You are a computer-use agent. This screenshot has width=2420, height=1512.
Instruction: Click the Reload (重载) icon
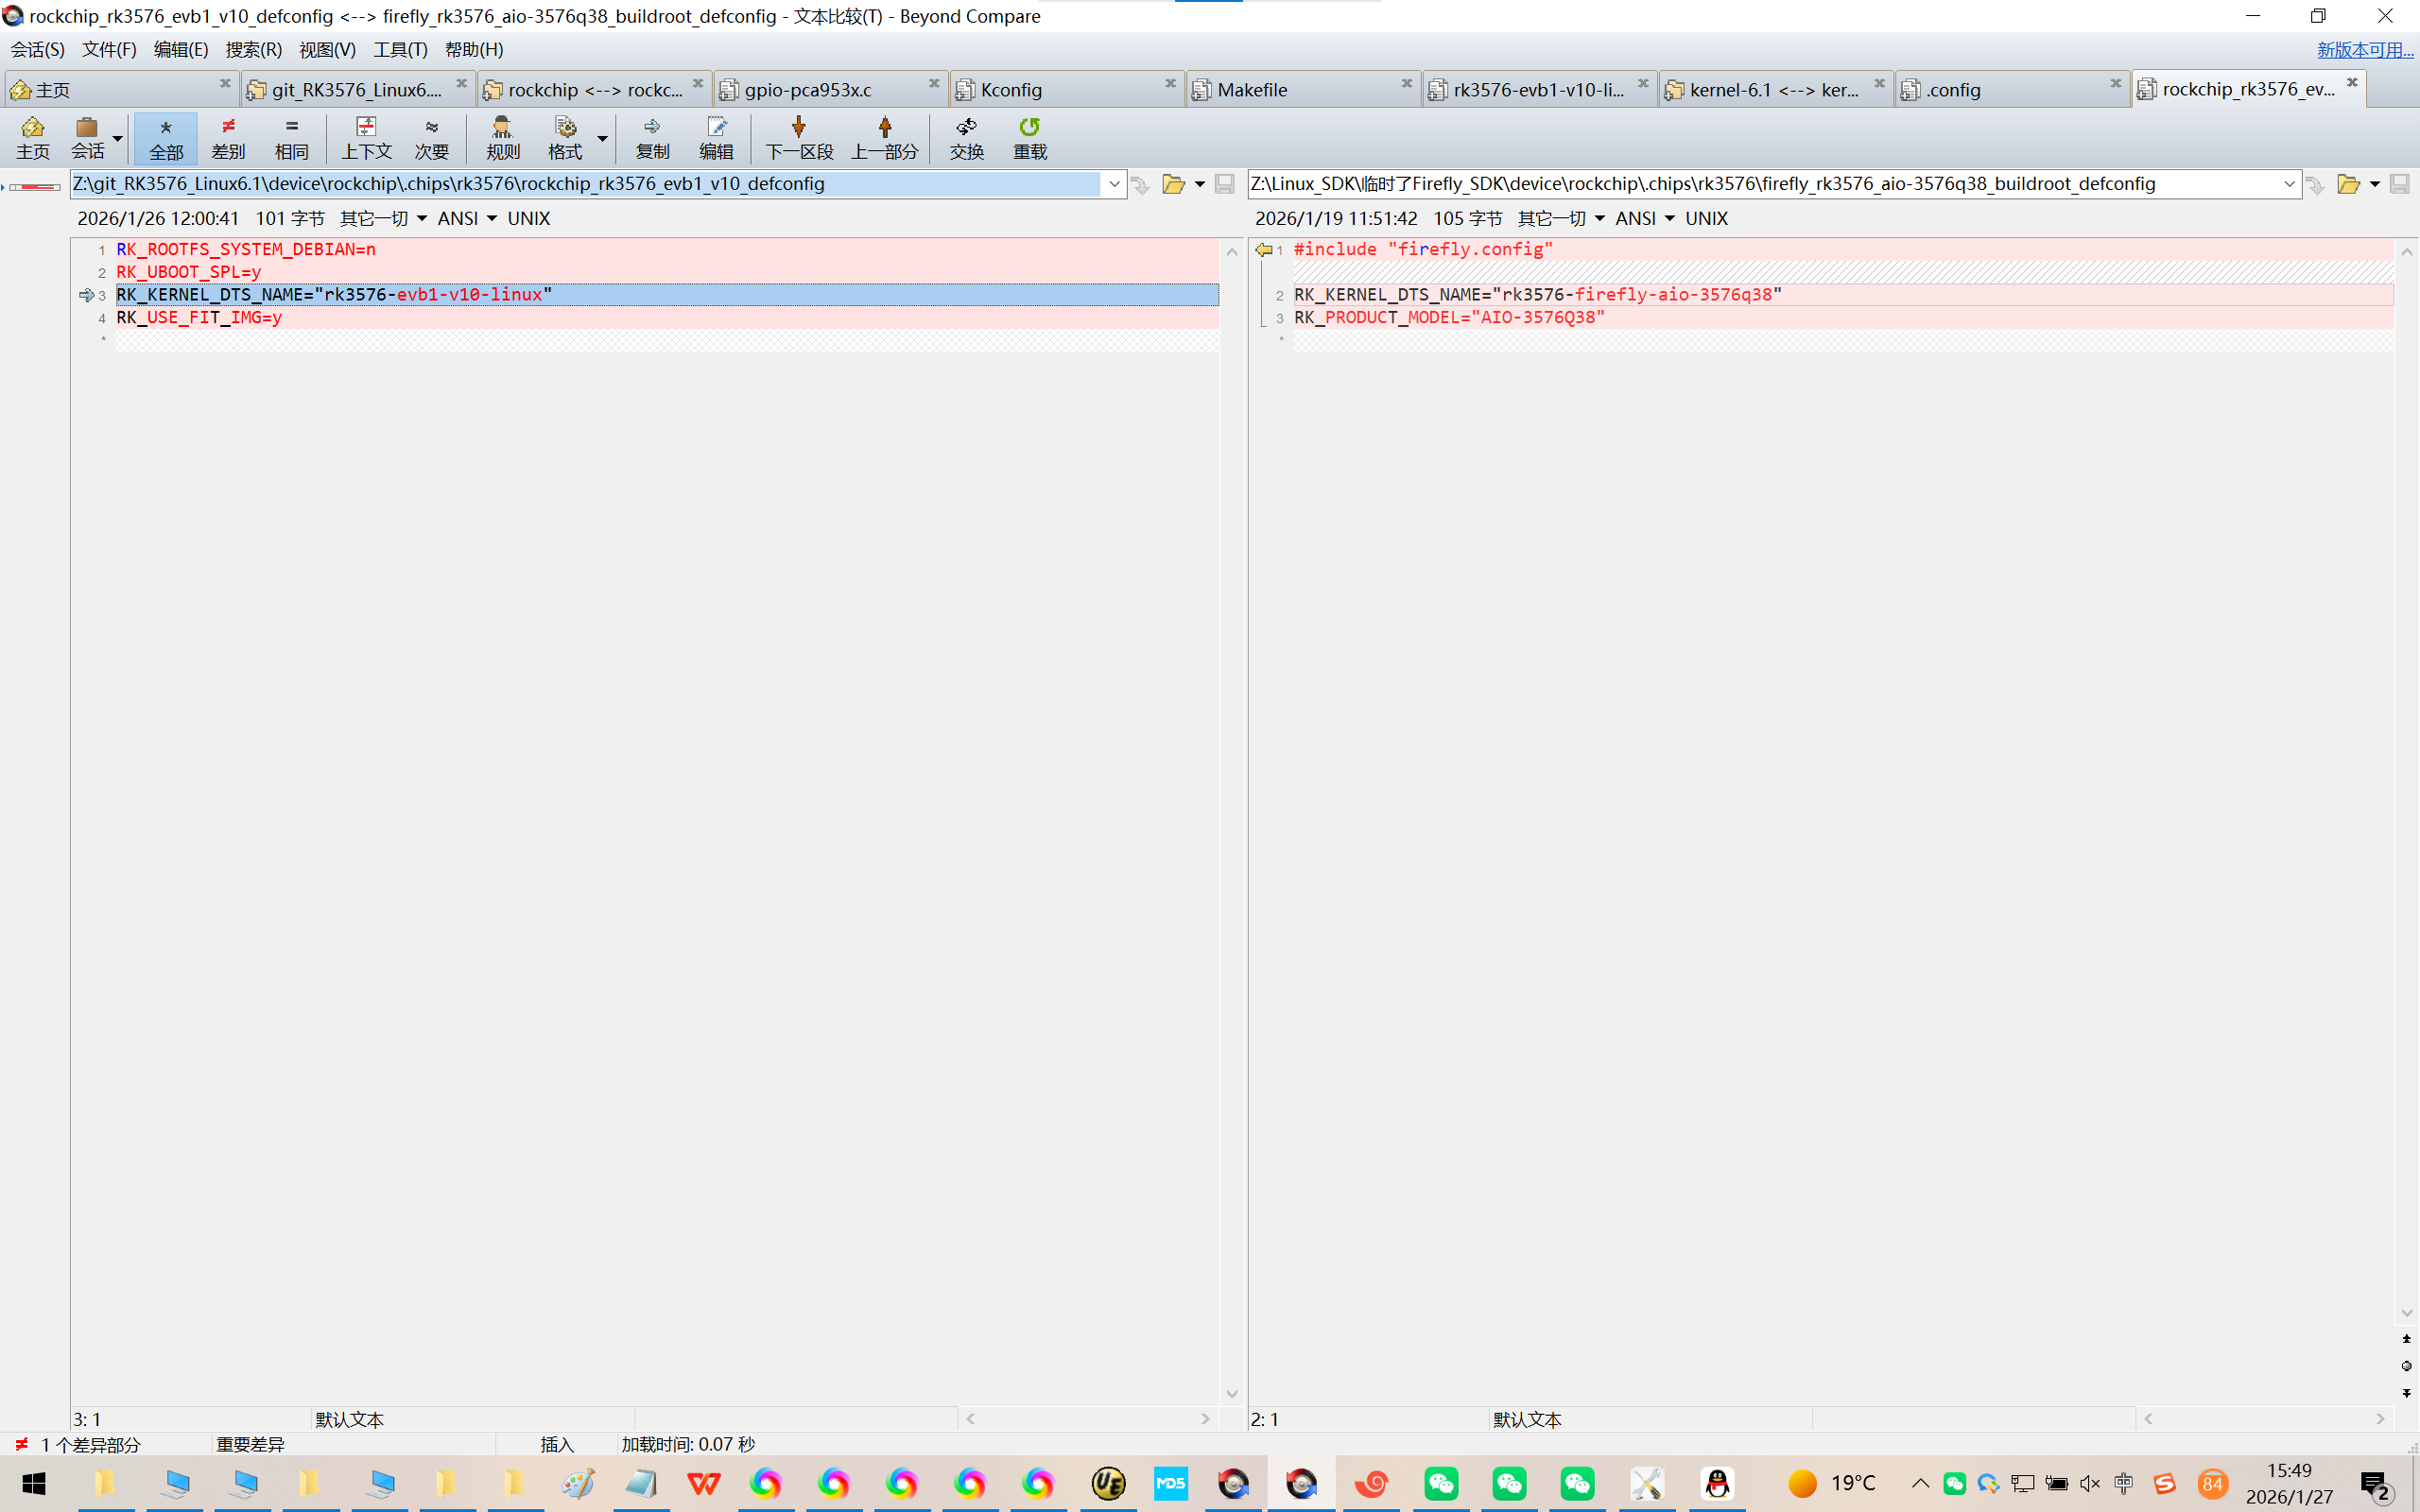pyautogui.click(x=1029, y=137)
